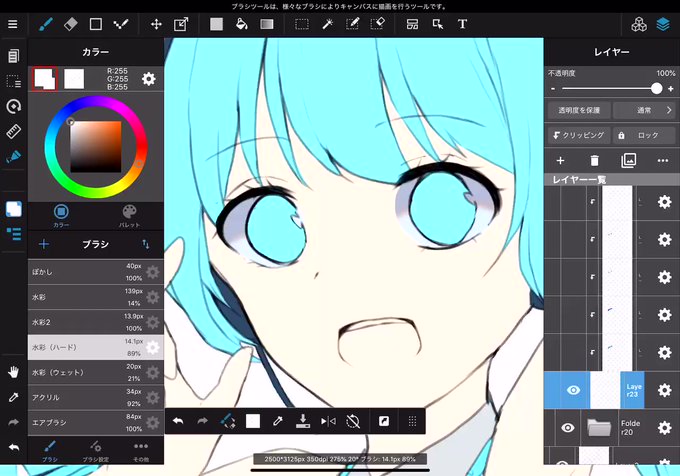Switch to the パレット tab
This screenshot has height=476, width=680.
[129, 216]
